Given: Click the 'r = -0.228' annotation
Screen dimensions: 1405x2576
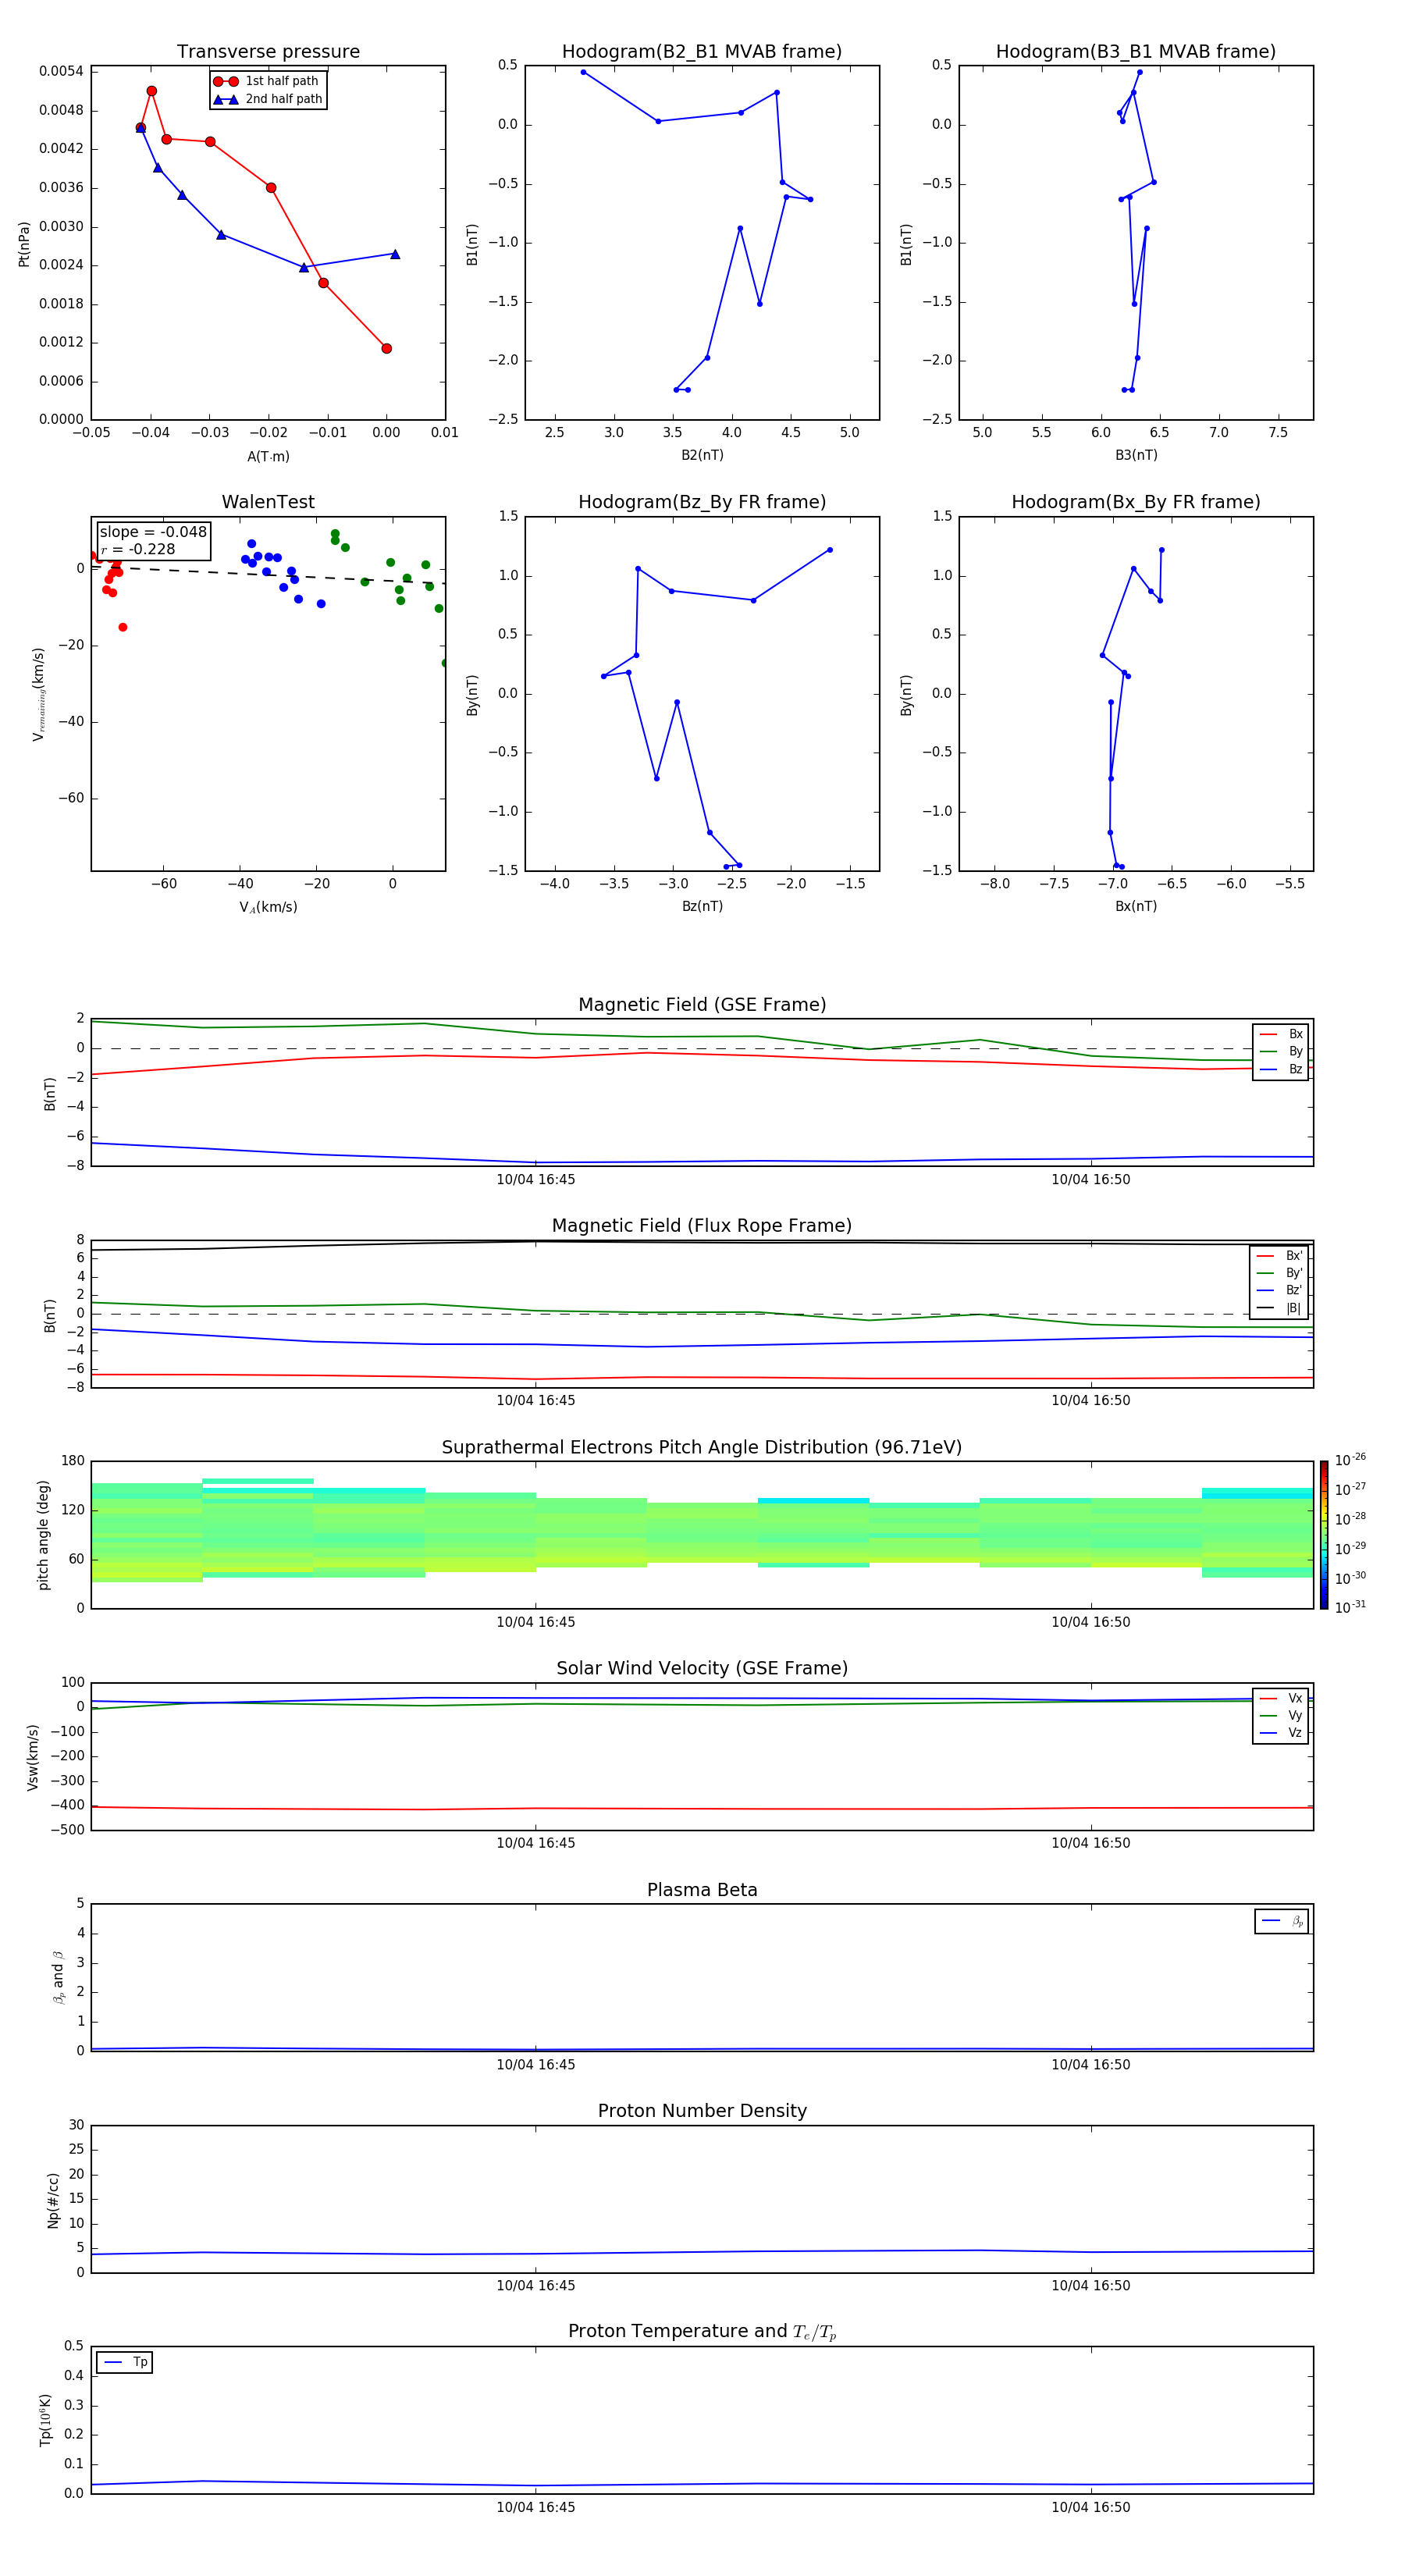Looking at the screenshot, I should 138,549.
